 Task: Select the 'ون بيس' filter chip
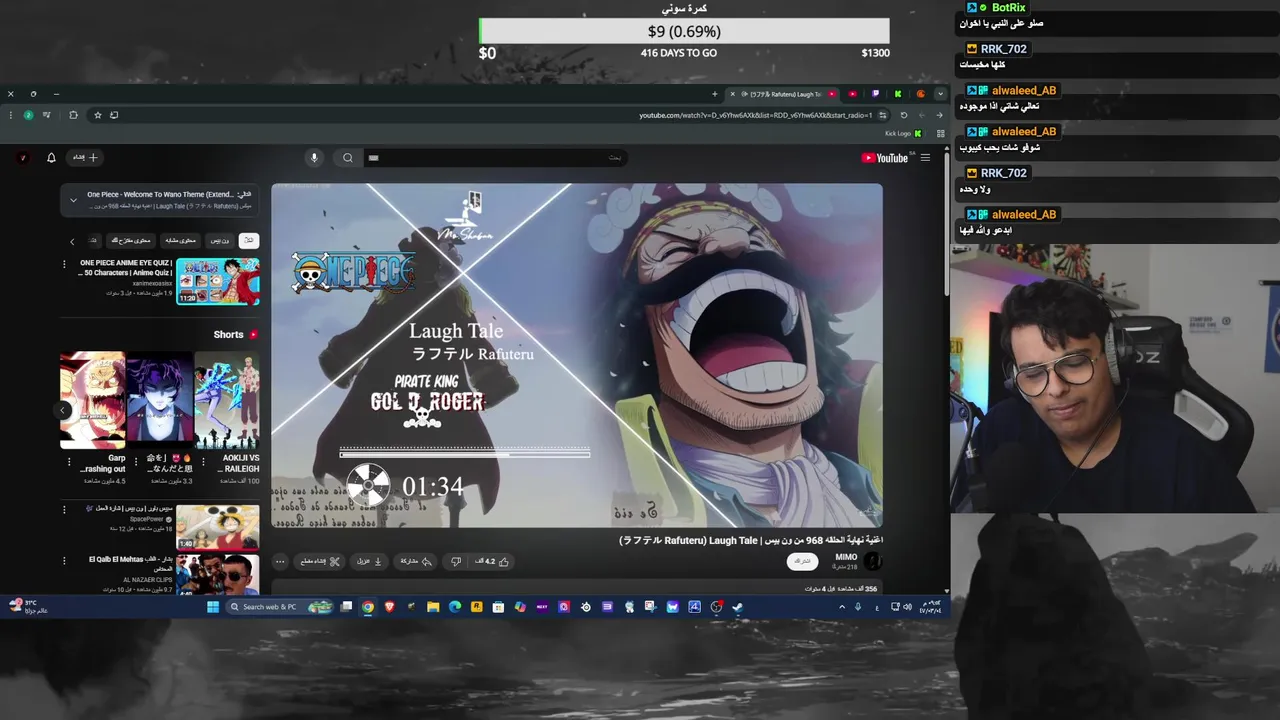click(x=220, y=241)
